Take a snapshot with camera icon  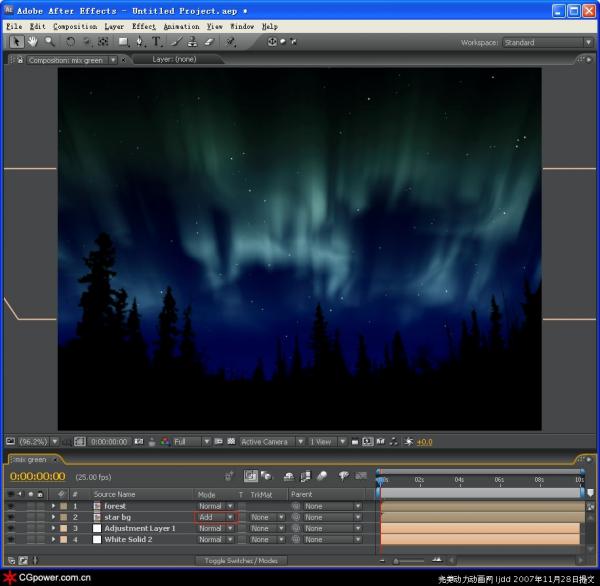pos(139,442)
